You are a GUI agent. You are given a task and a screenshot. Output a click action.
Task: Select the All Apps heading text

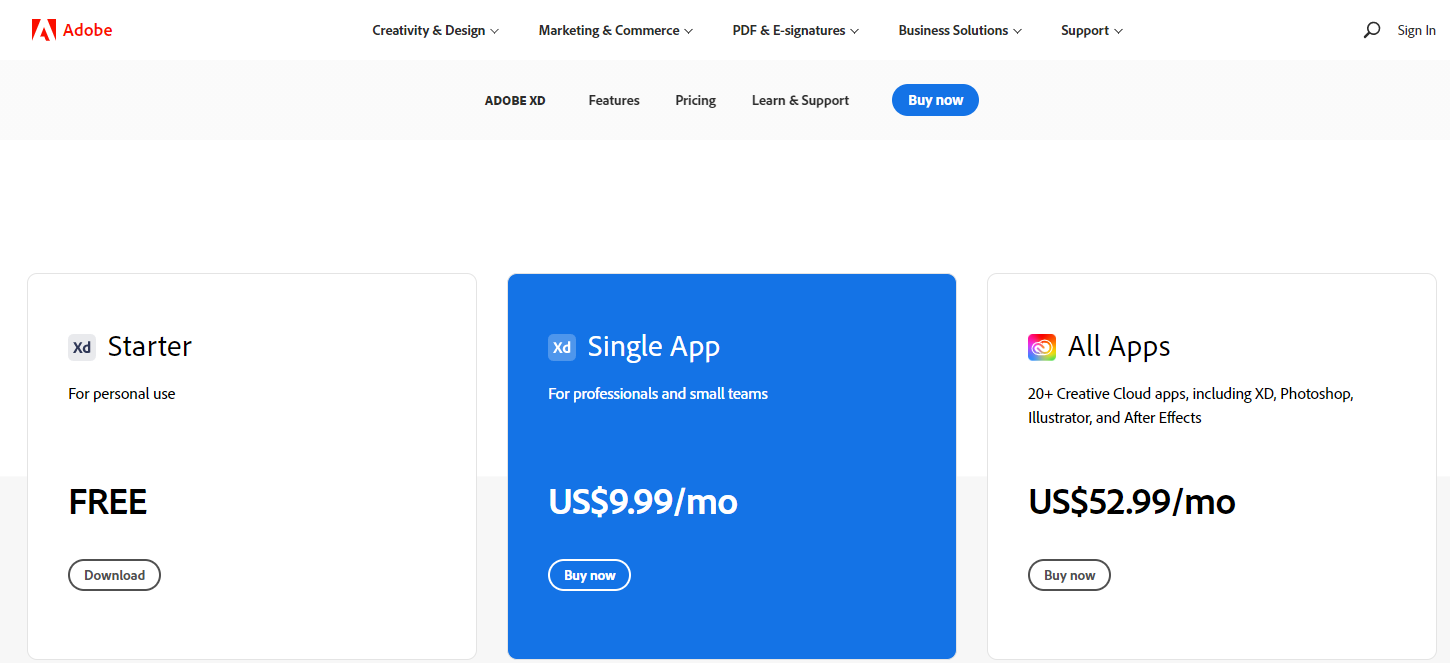pyautogui.click(x=1119, y=347)
